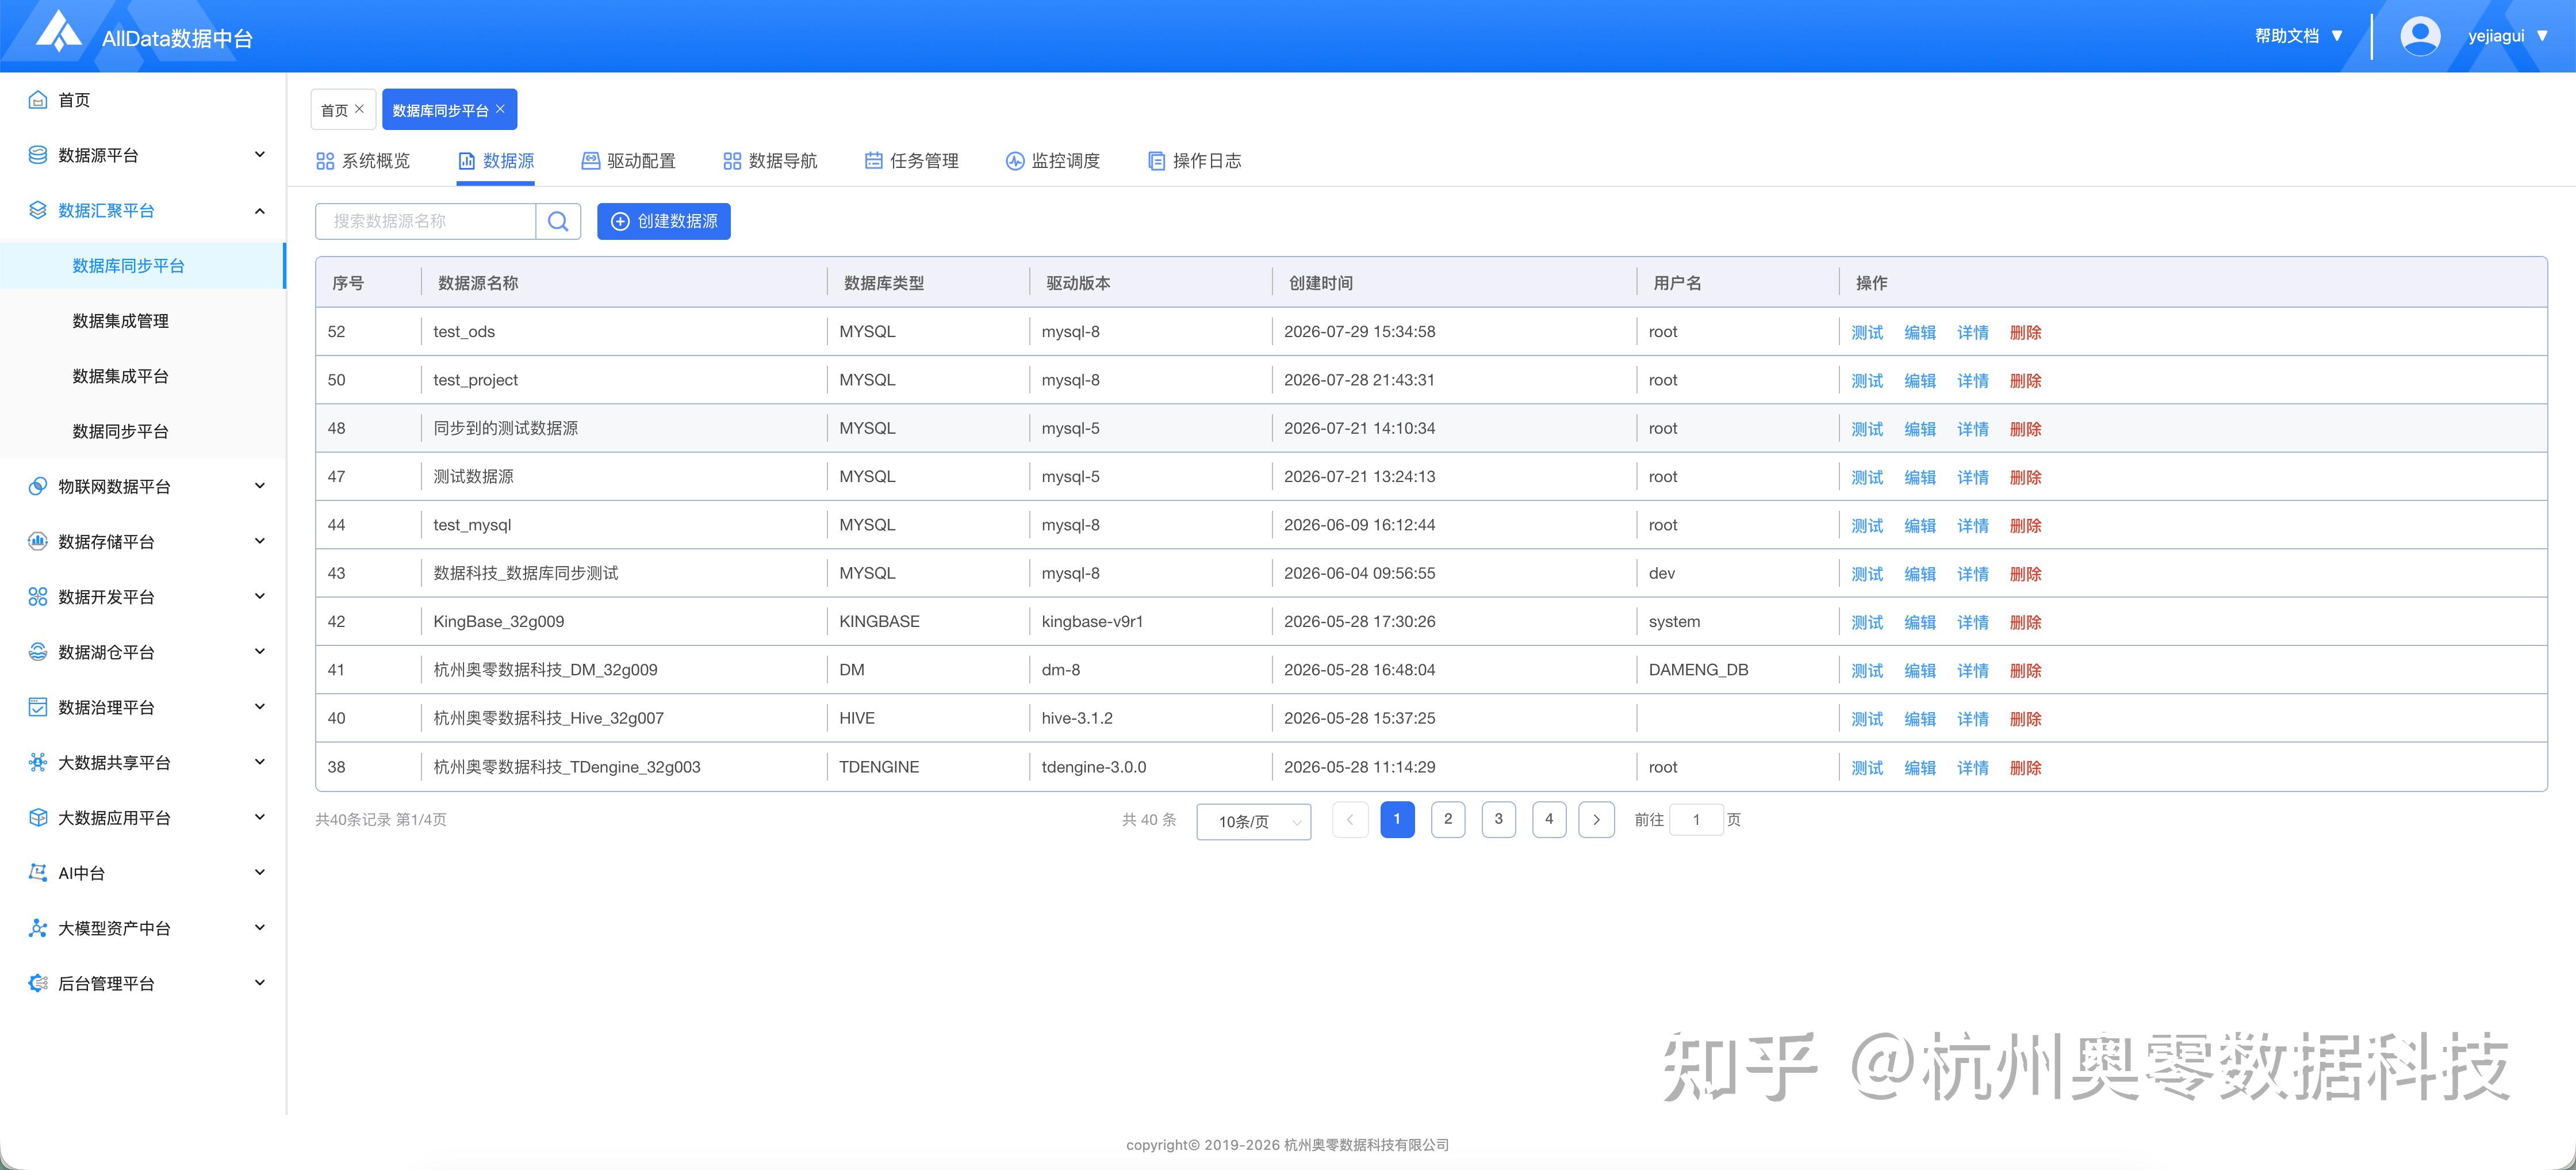Click the 系统概览 grid icon
The height and width of the screenshot is (1170, 2576).
[325, 161]
